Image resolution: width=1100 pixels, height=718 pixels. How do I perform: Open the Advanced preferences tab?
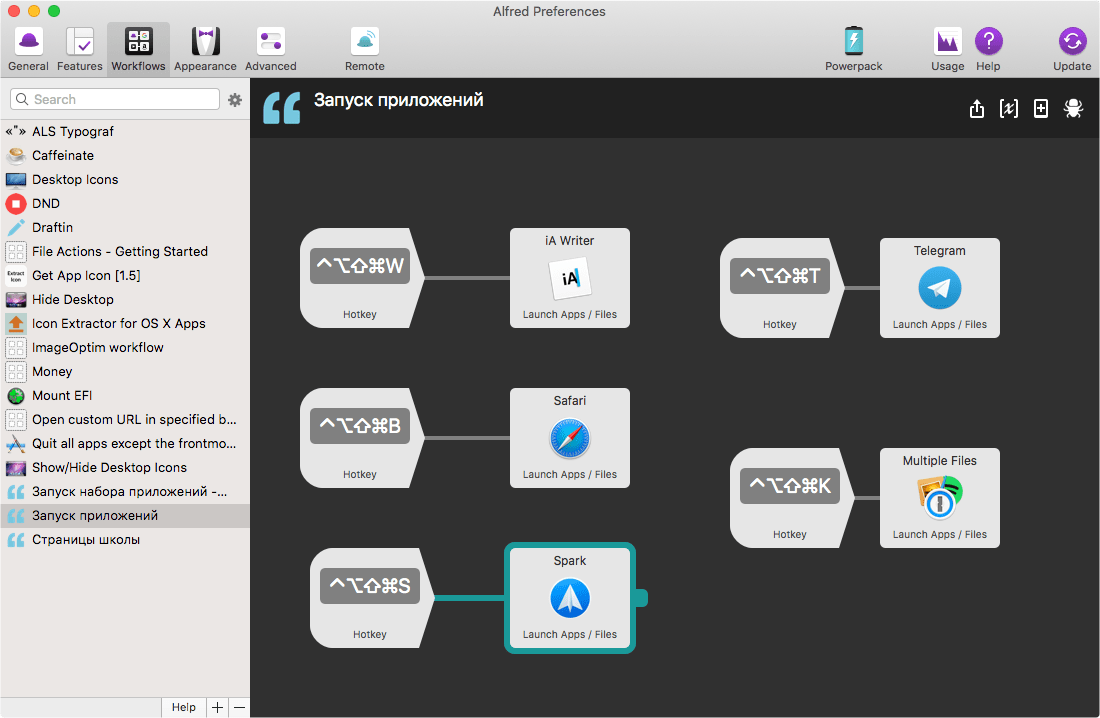pyautogui.click(x=270, y=49)
